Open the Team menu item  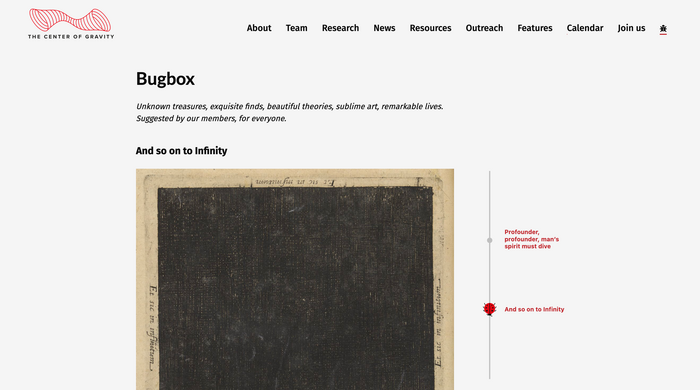[x=296, y=28]
